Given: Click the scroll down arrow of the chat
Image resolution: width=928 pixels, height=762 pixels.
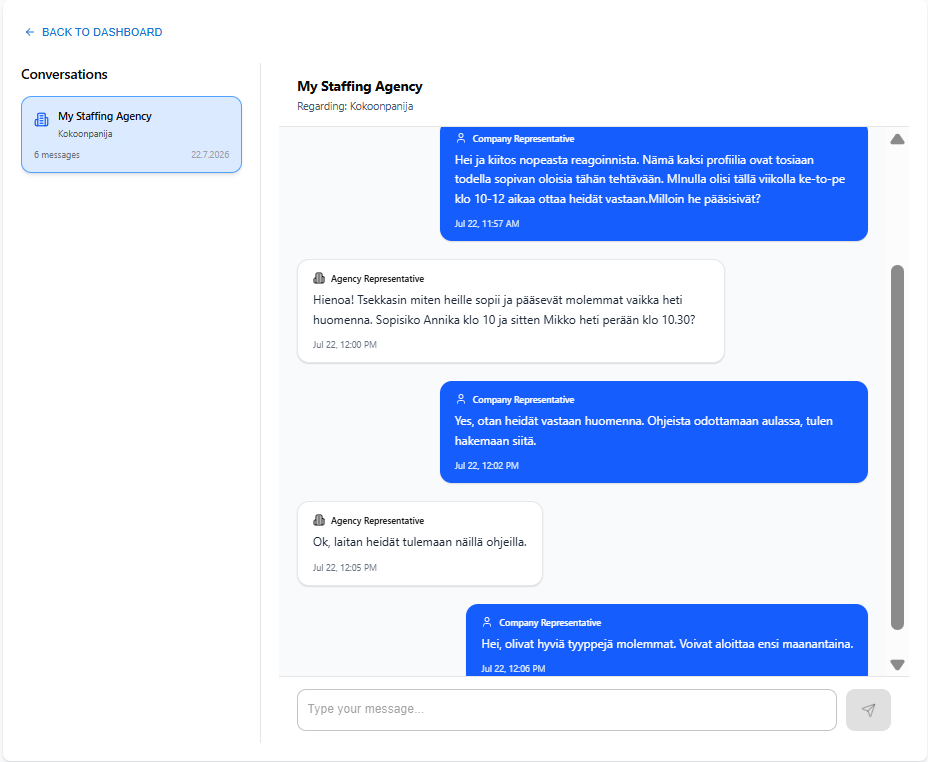Looking at the screenshot, I should [897, 665].
